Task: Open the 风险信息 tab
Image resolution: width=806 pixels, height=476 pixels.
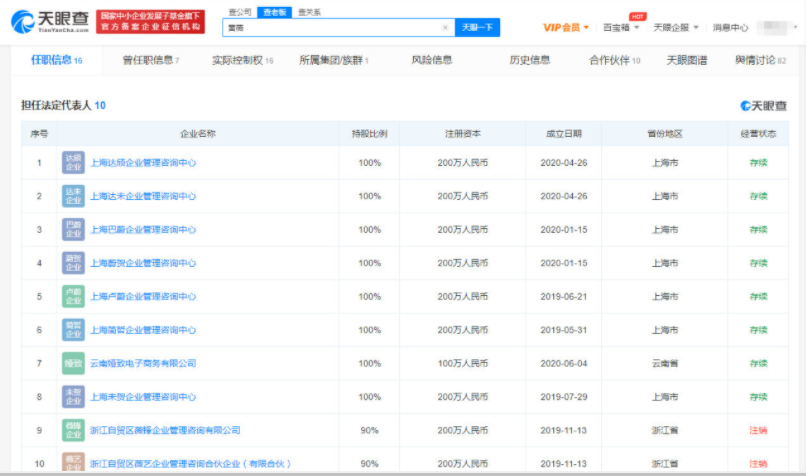Action: coord(432,60)
